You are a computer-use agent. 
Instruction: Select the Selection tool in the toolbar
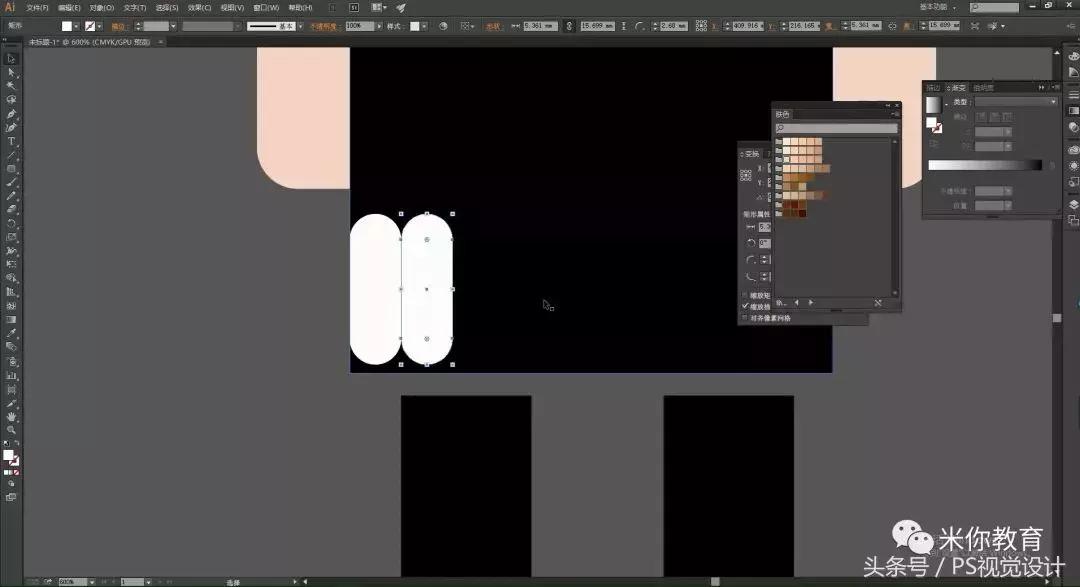[11, 58]
